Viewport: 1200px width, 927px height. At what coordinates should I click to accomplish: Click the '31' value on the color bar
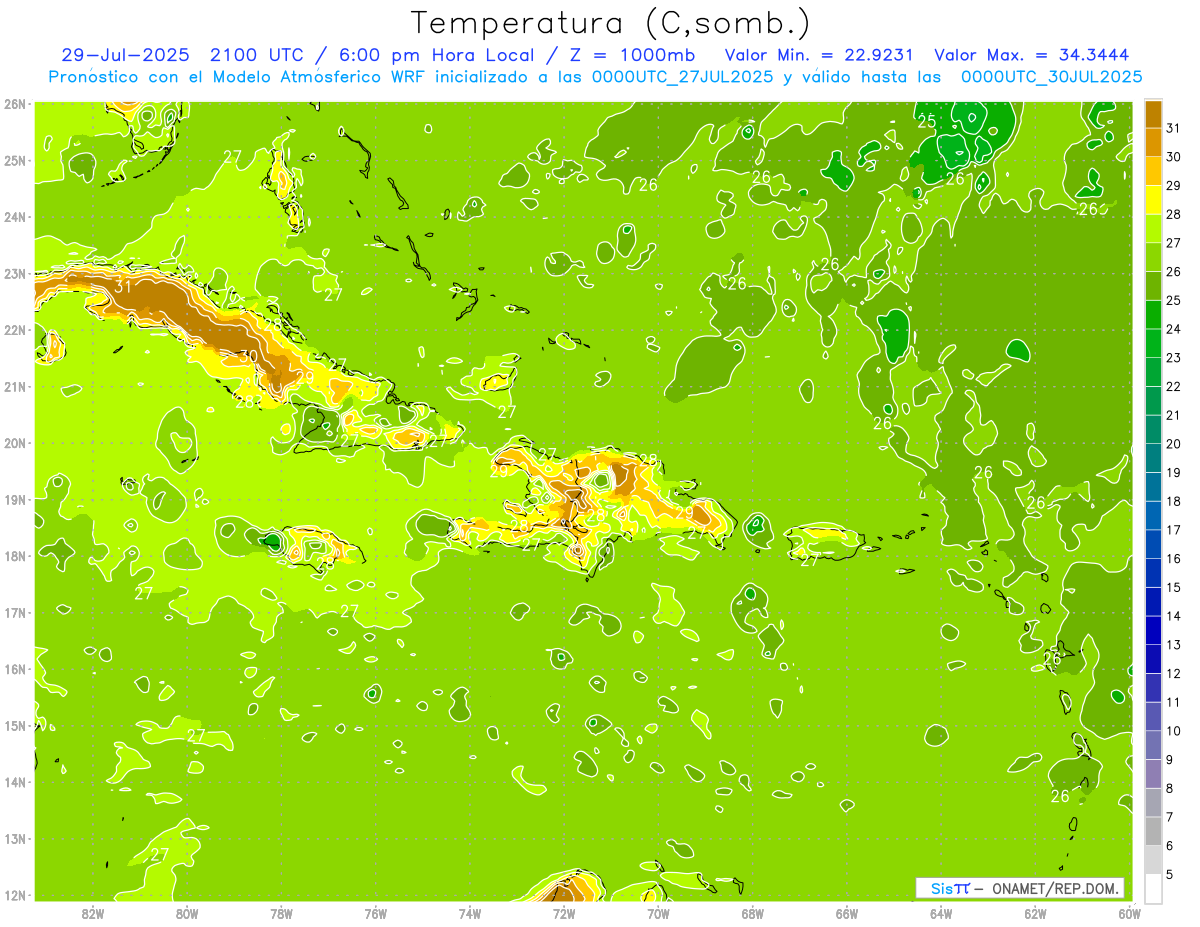click(1173, 128)
